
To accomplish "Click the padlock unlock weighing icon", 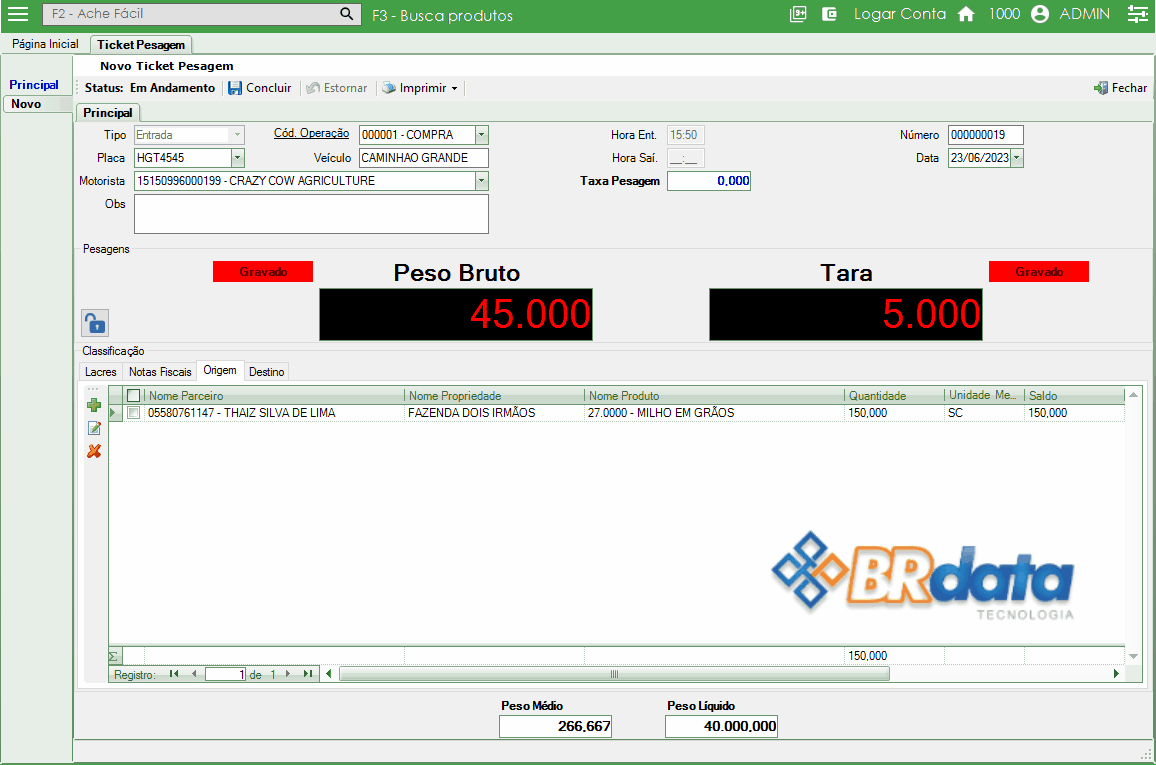I will click(x=94, y=323).
